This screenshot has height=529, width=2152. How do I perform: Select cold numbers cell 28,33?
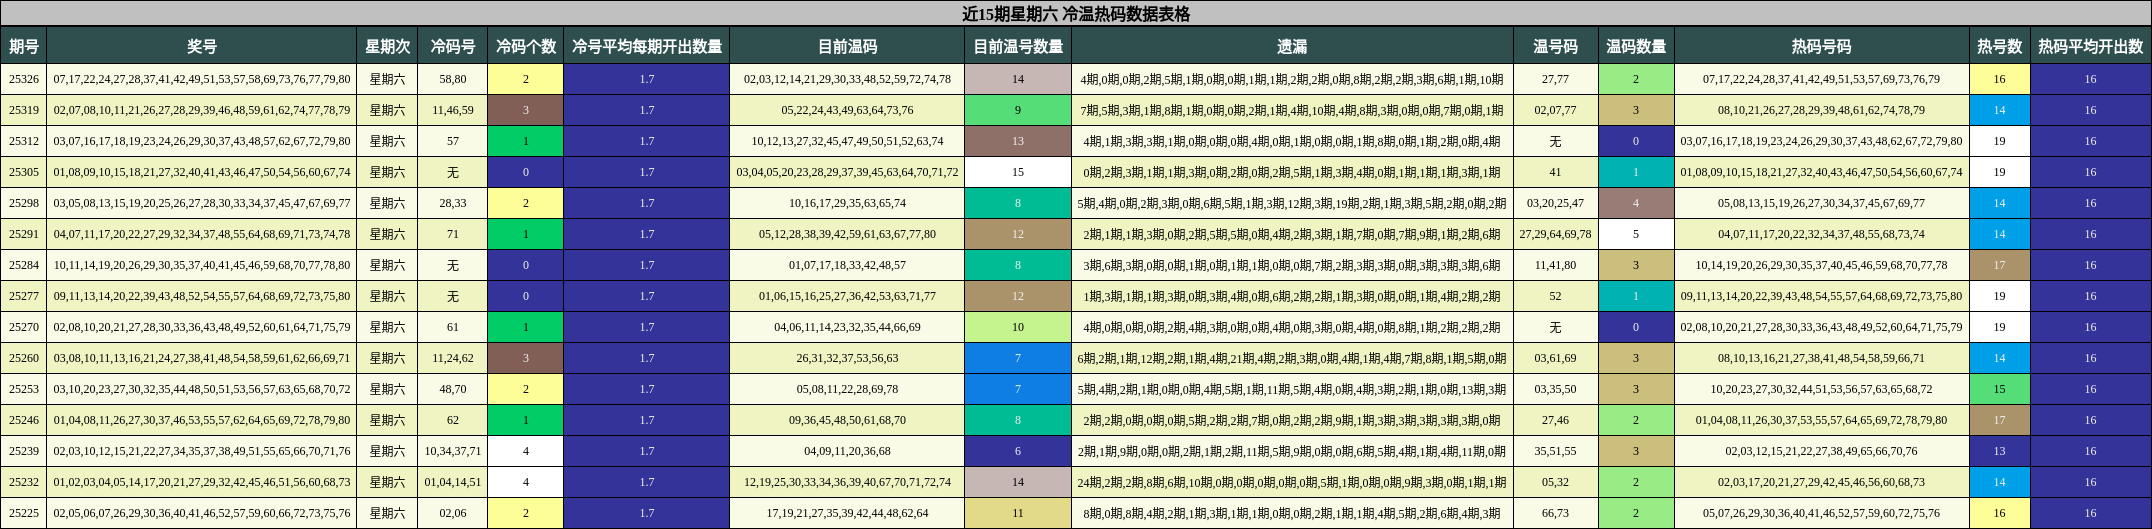point(453,203)
